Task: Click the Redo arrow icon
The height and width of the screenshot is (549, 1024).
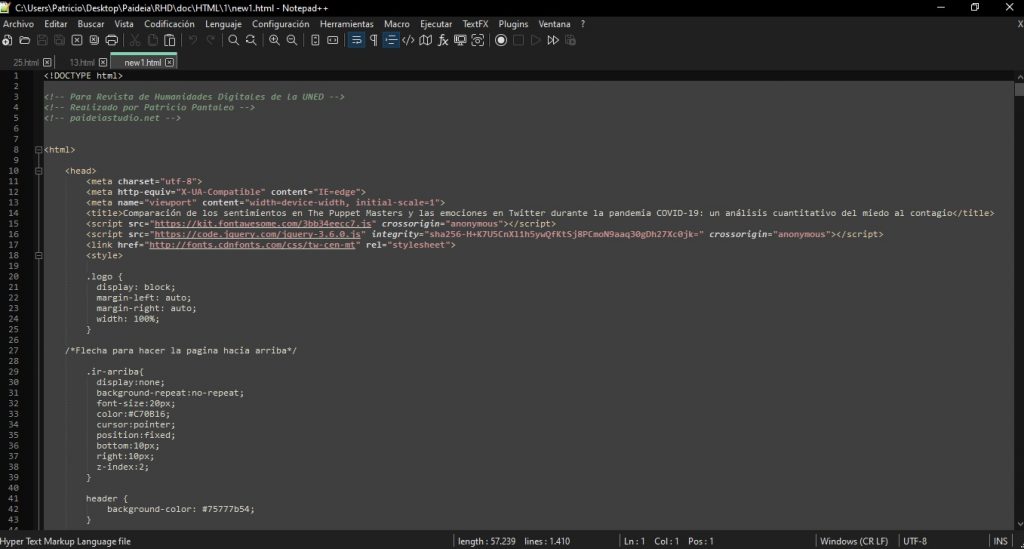Action: 210,40
